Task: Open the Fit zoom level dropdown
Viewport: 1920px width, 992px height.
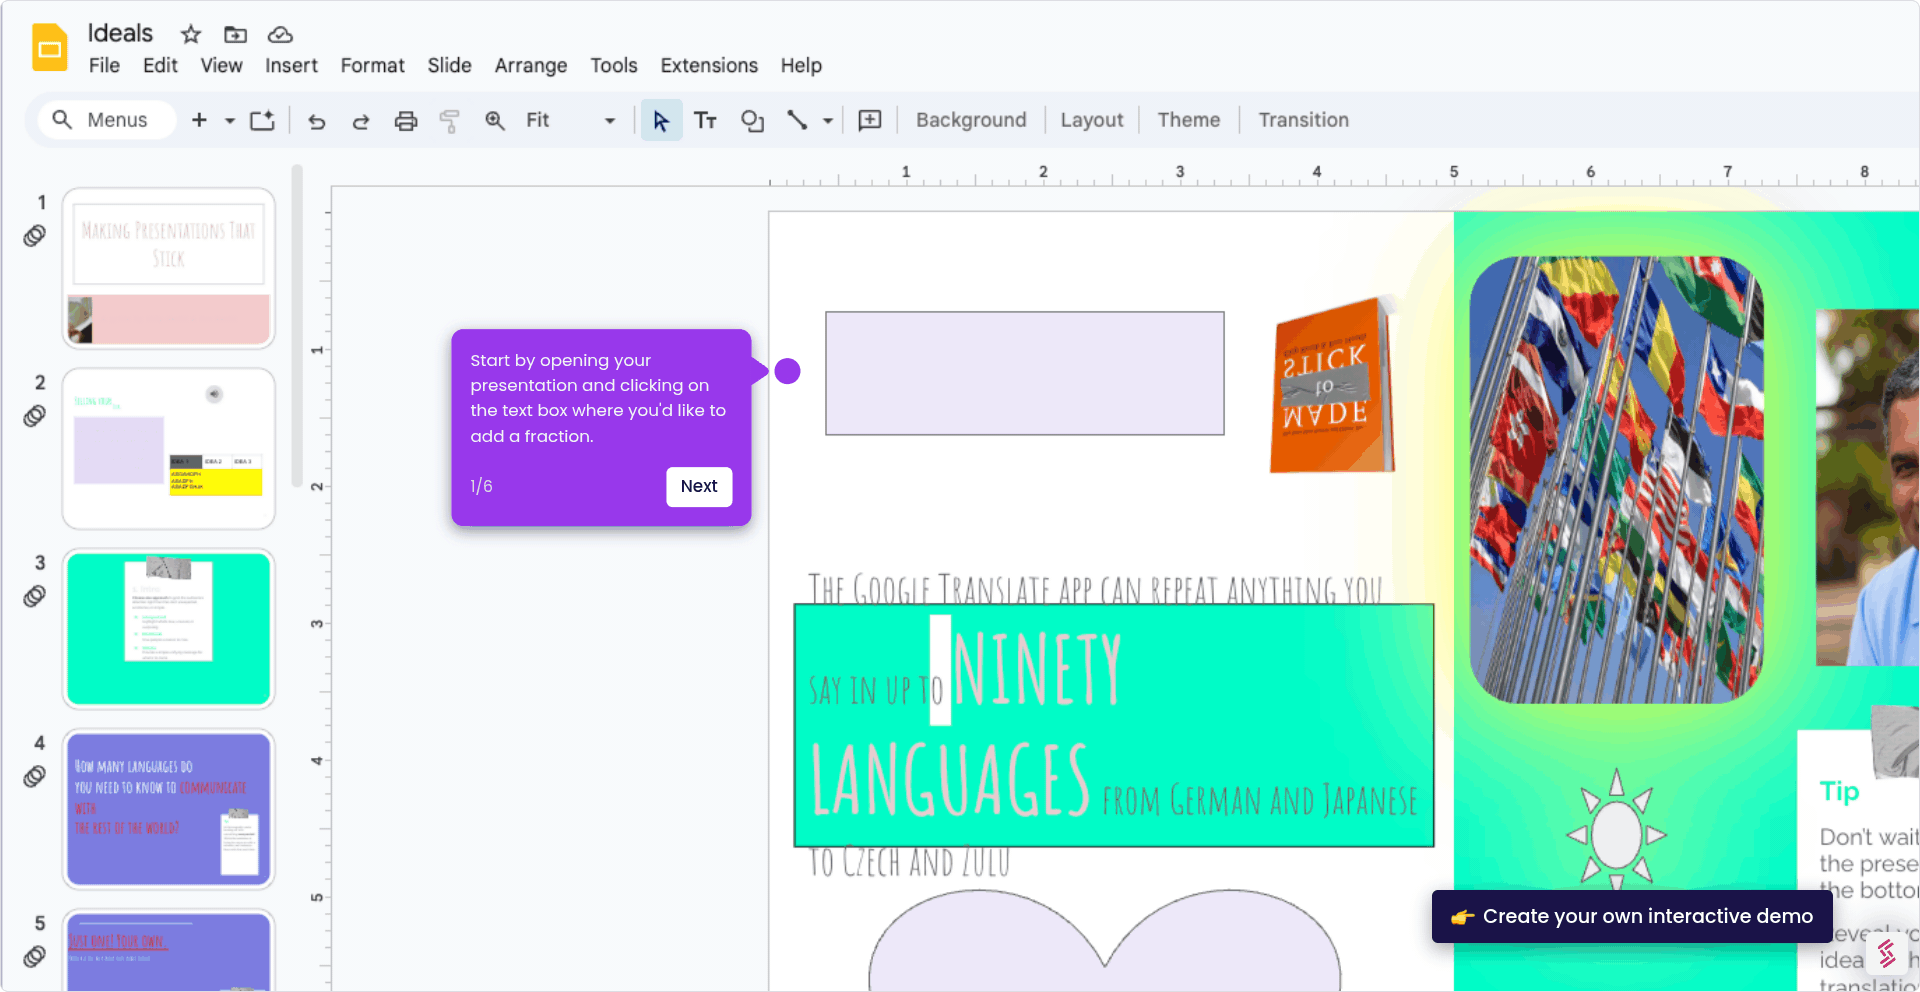Action: click(570, 120)
